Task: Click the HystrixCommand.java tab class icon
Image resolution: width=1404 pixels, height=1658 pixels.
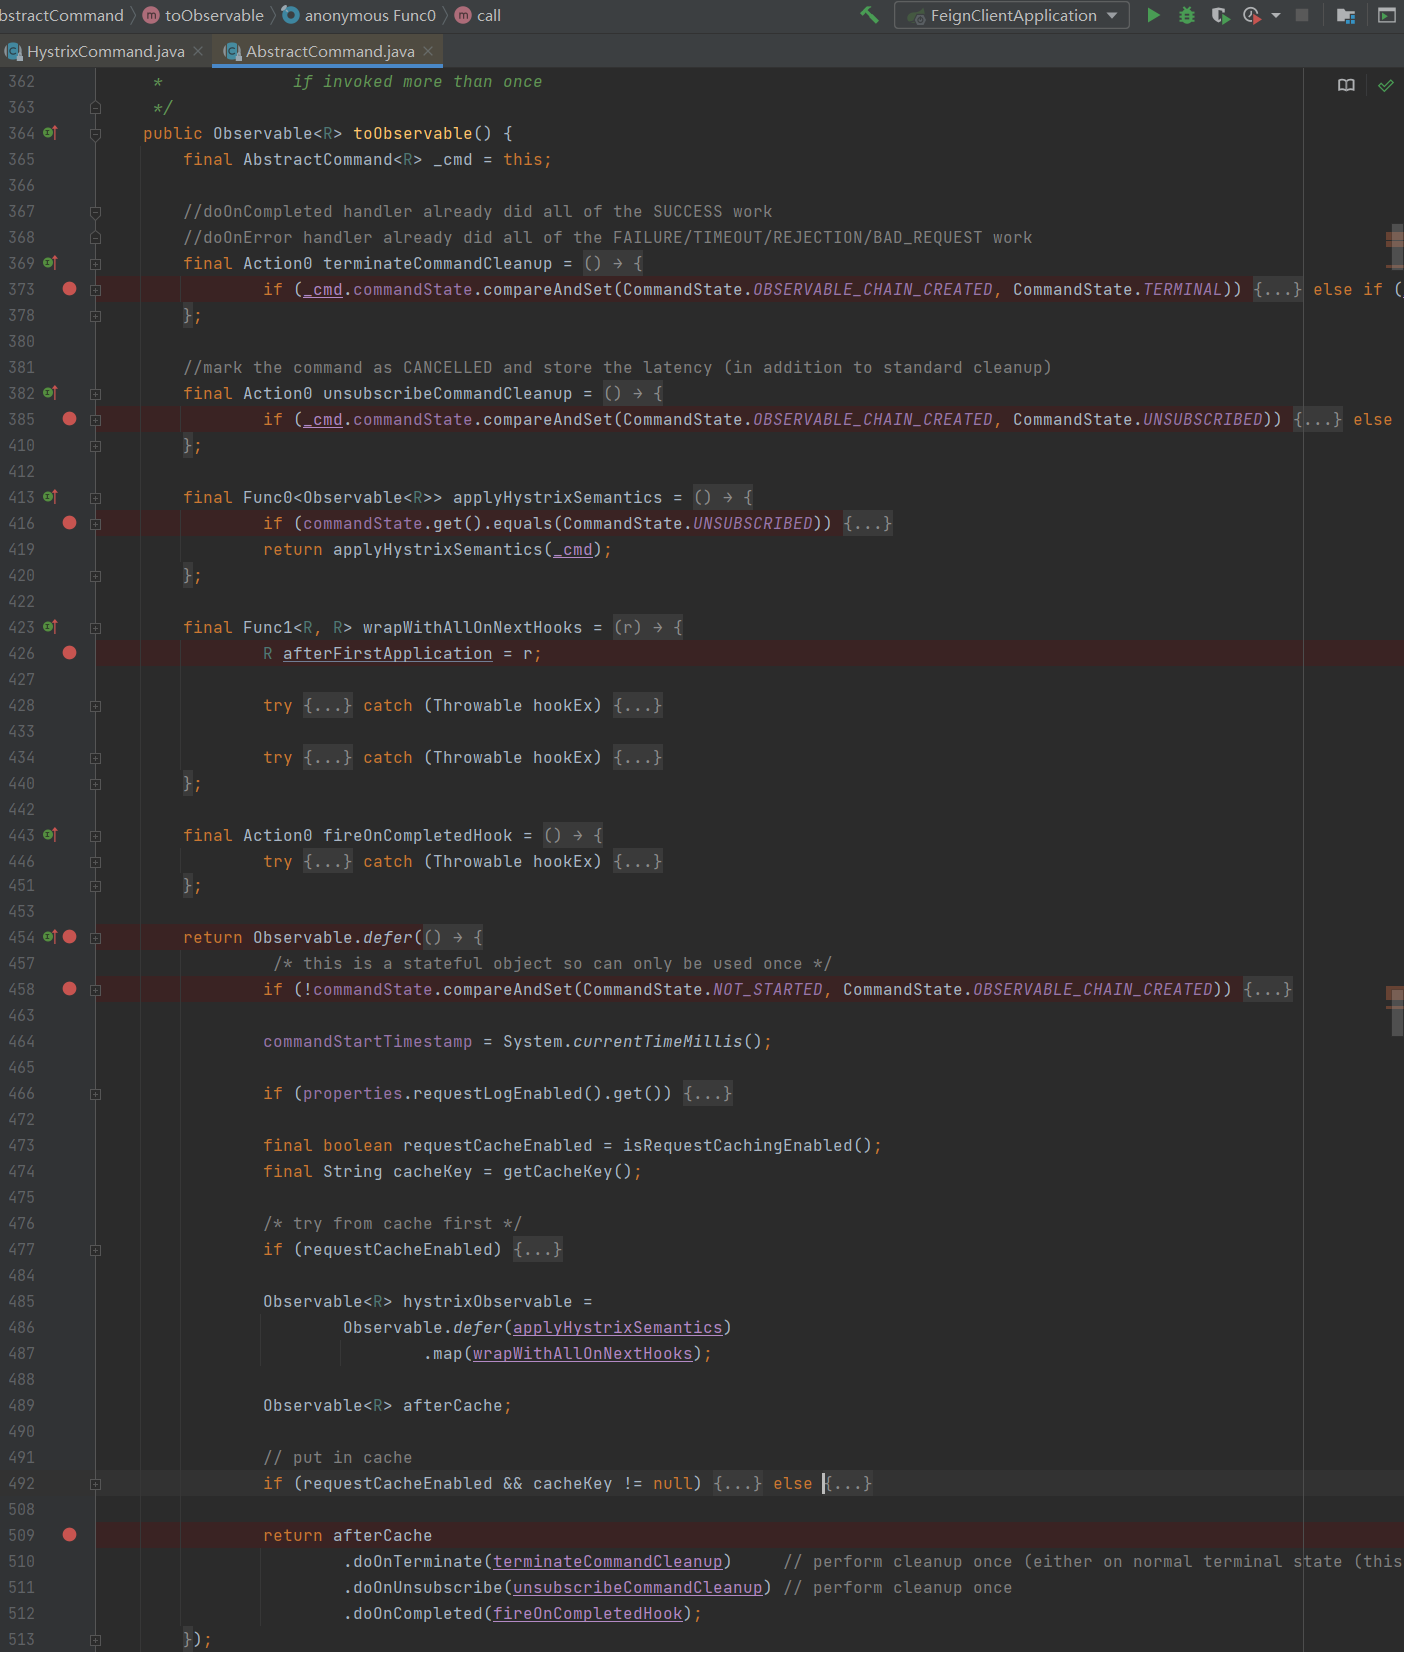Action: [x=14, y=51]
